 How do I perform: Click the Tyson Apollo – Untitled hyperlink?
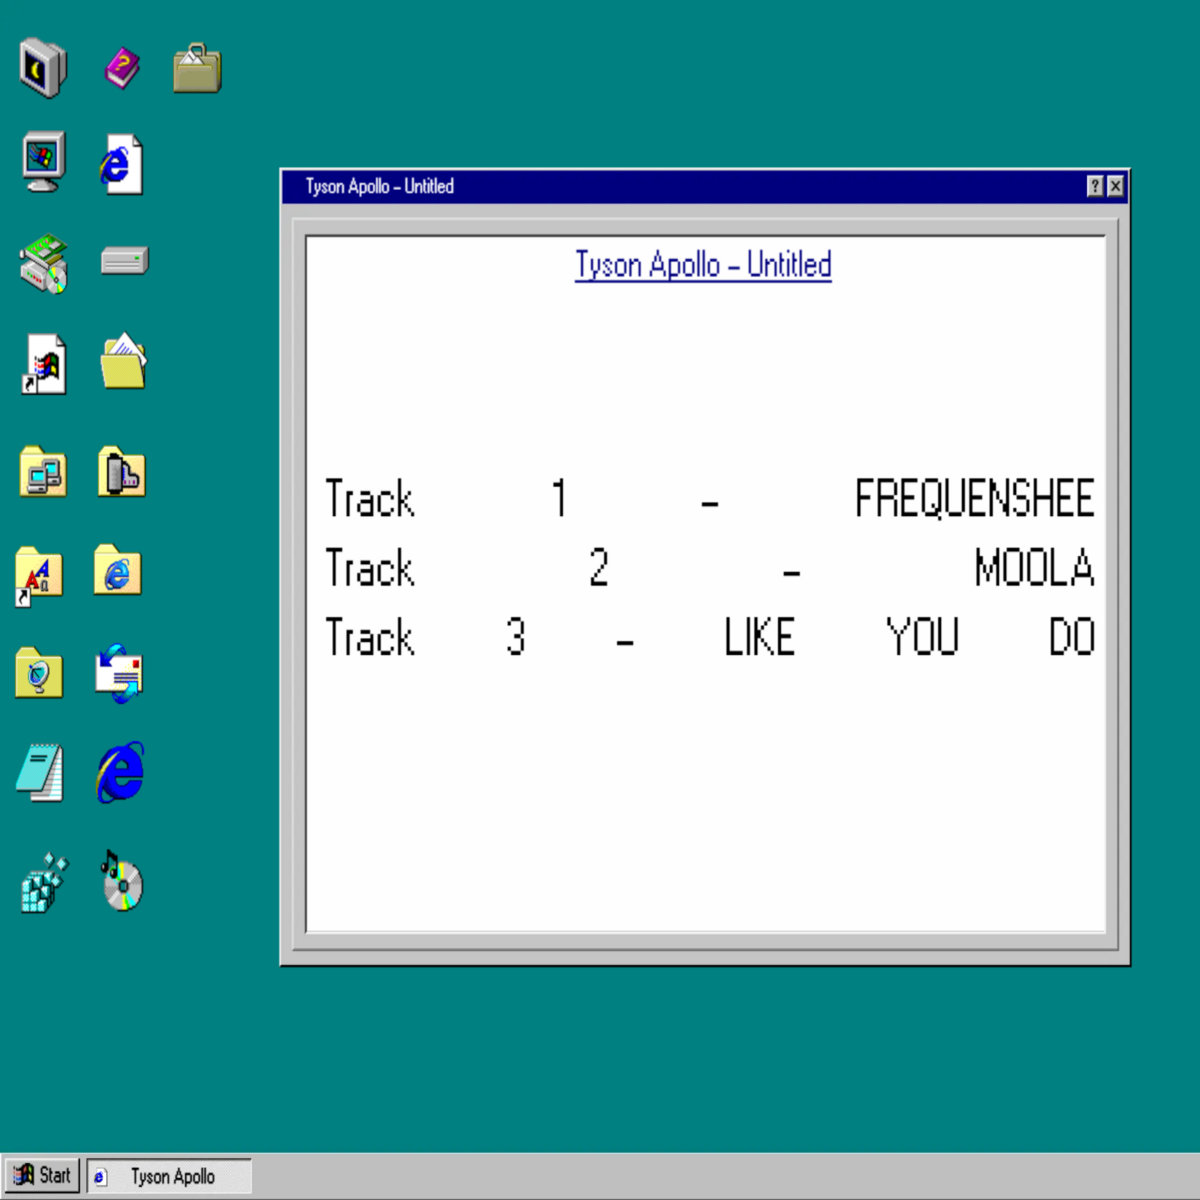click(703, 265)
